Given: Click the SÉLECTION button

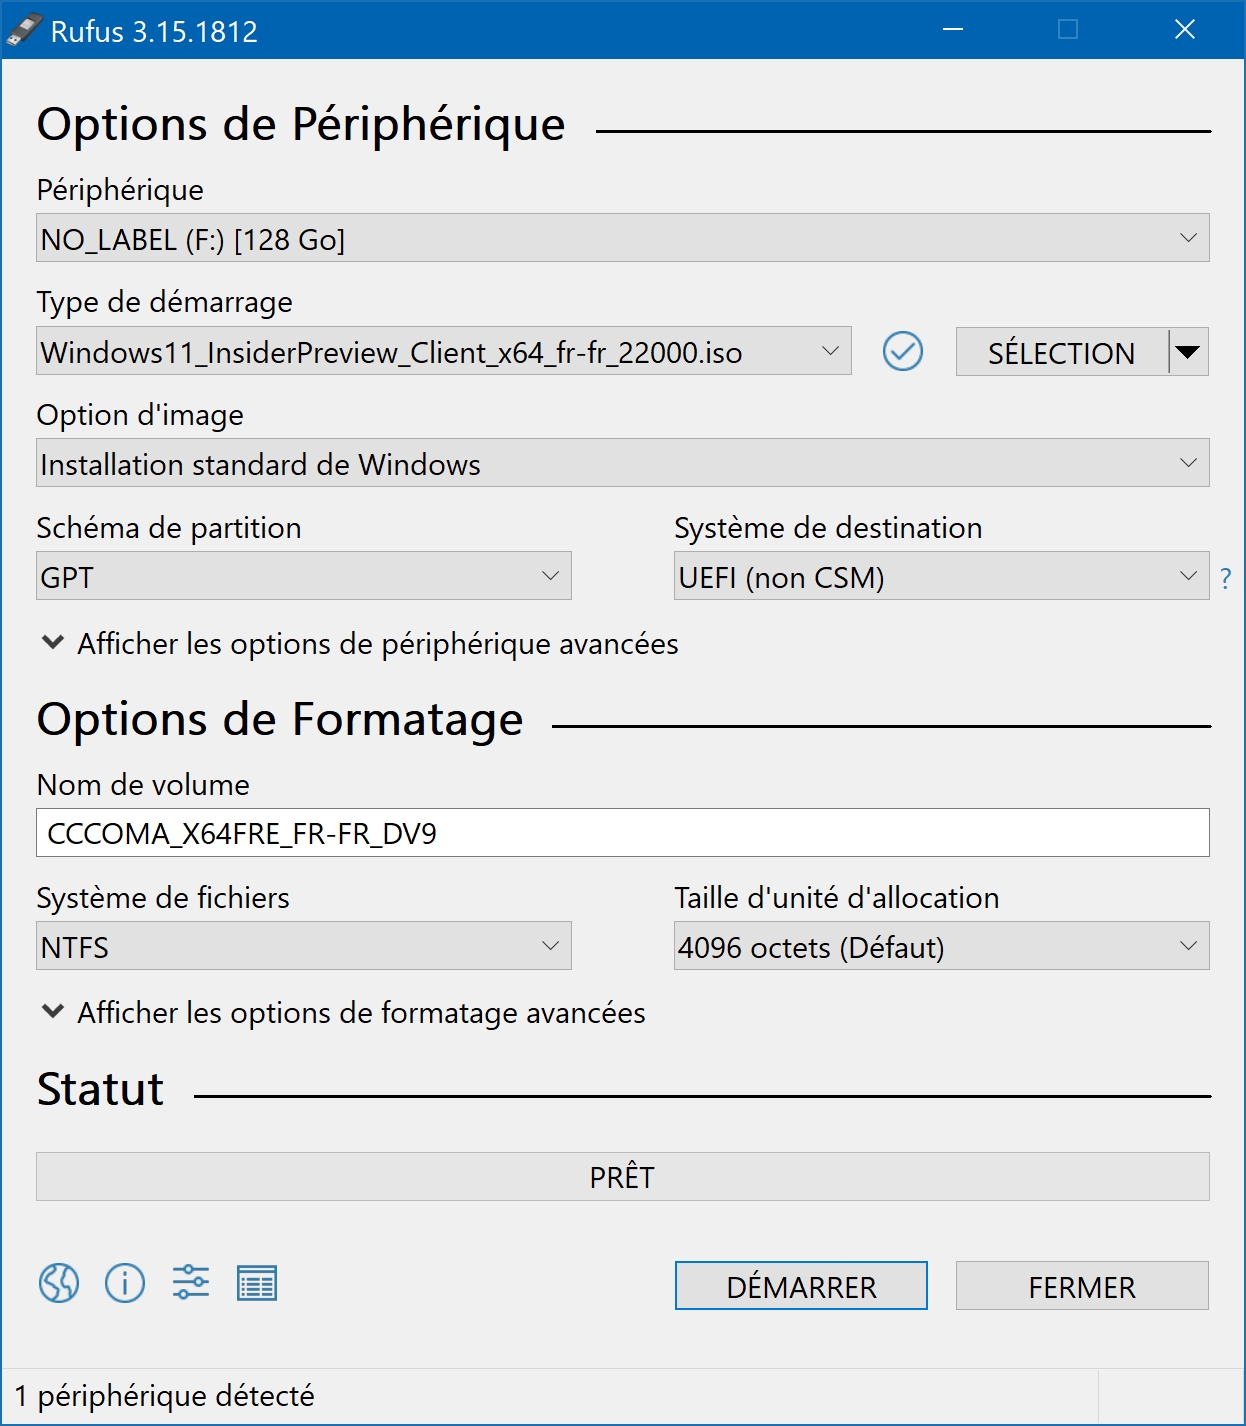Looking at the screenshot, I should click(x=1062, y=352).
